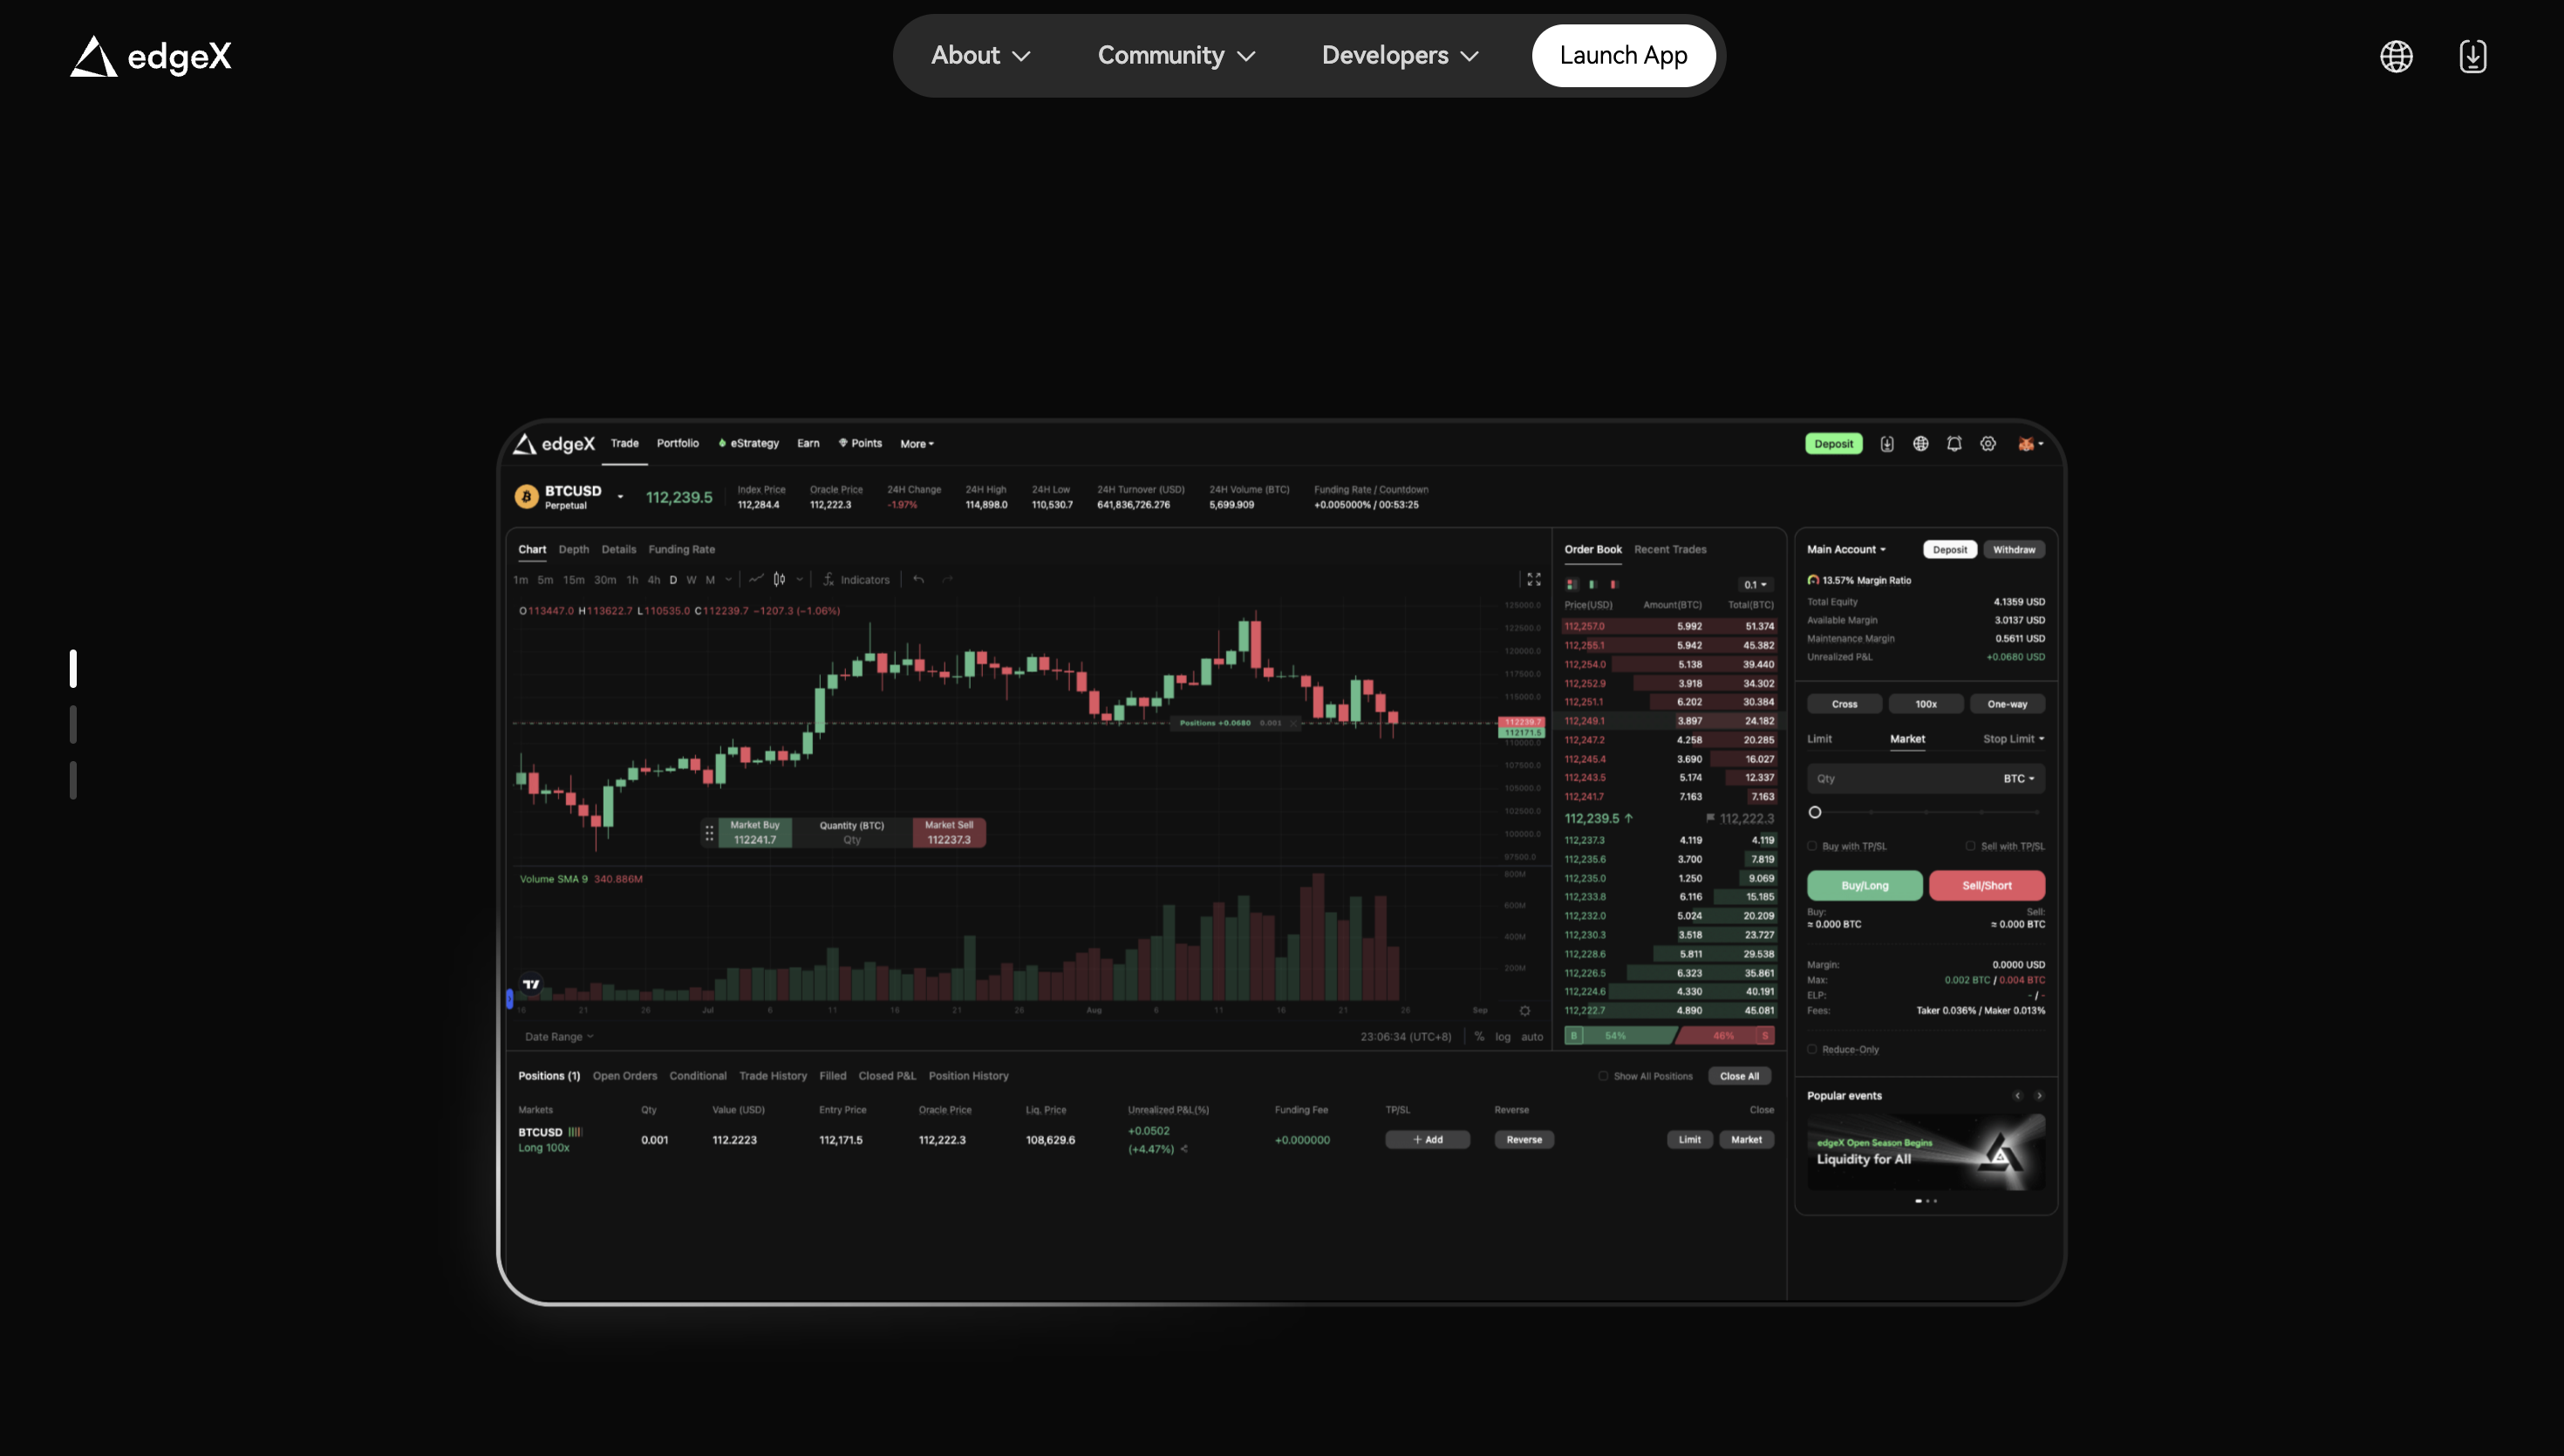Viewport: 2564px width, 1456px height.
Task: Click the Launch App button
Action: [1623, 56]
